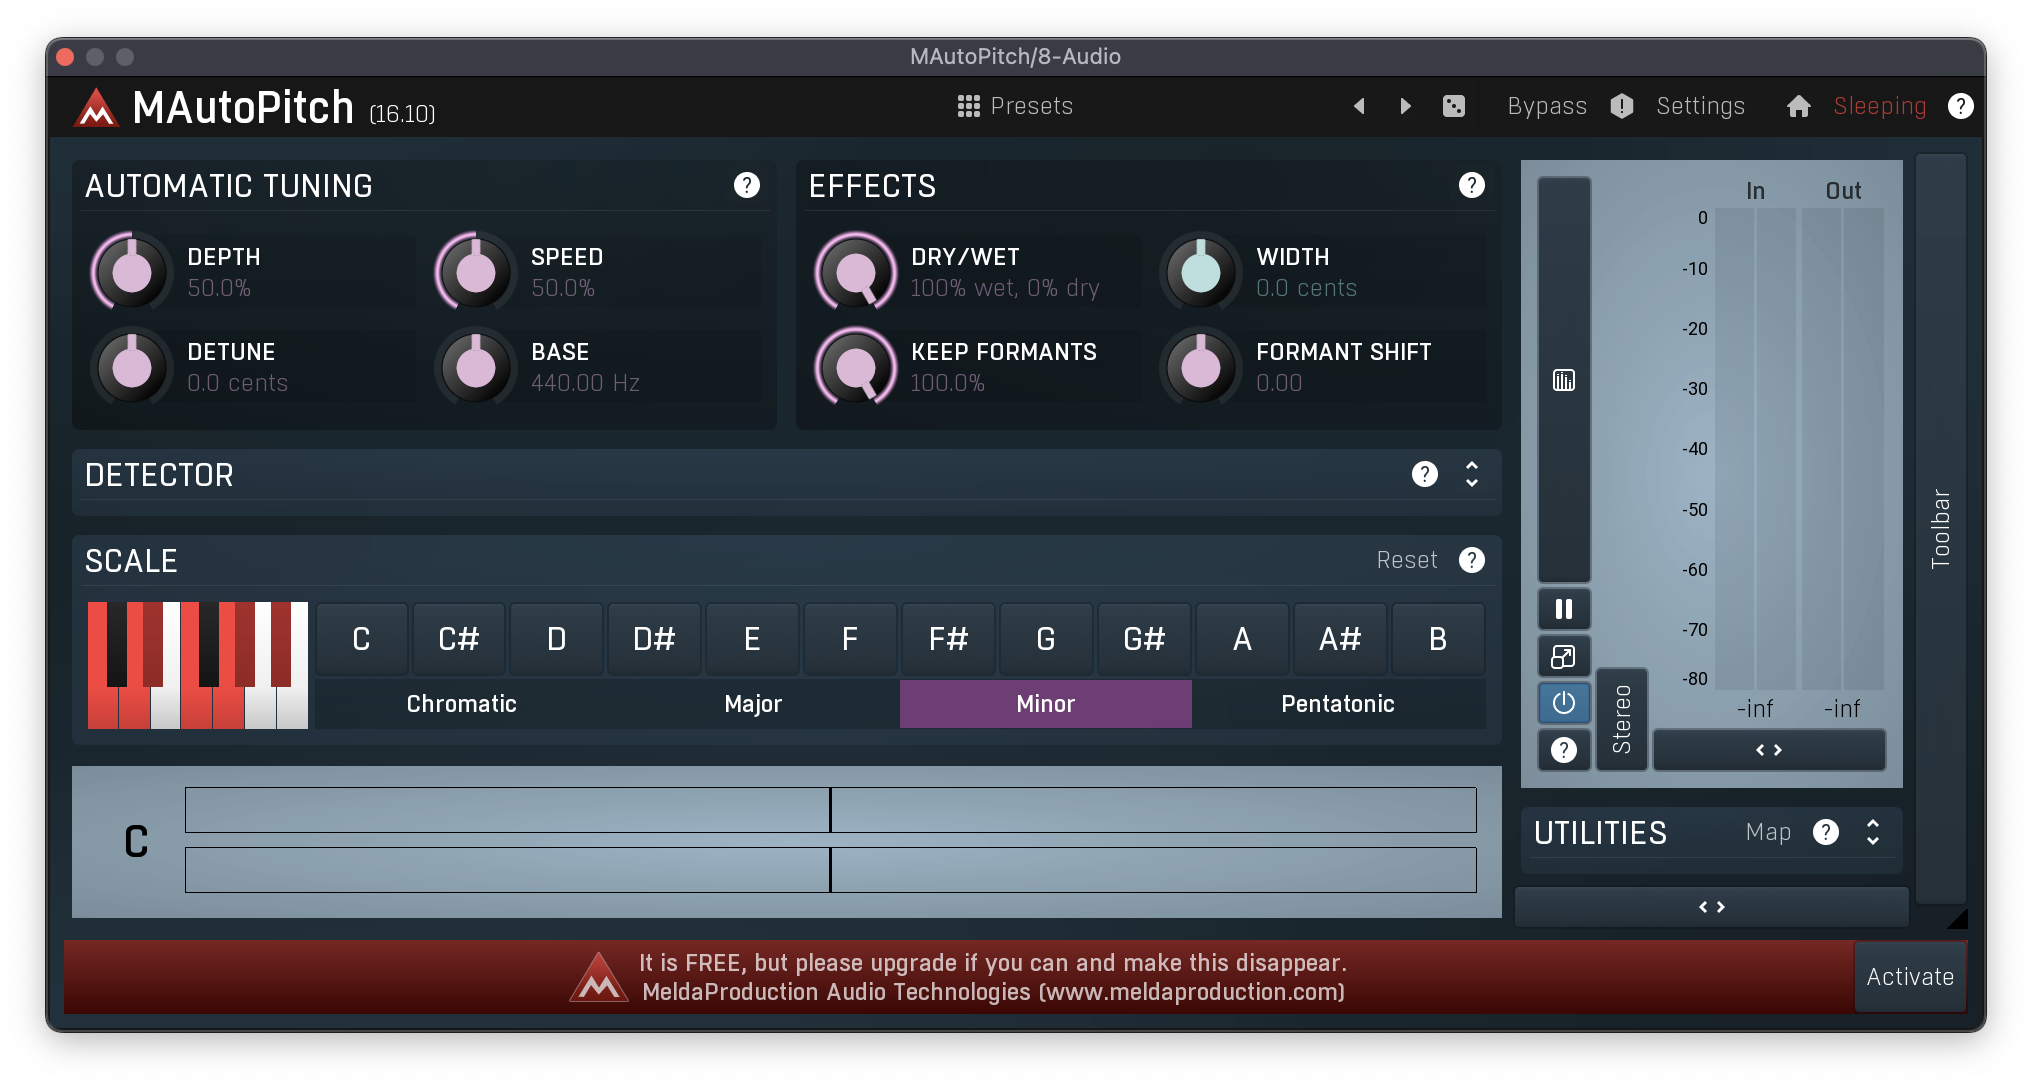
Task: Load the previous preset arrow
Action: point(1359,106)
